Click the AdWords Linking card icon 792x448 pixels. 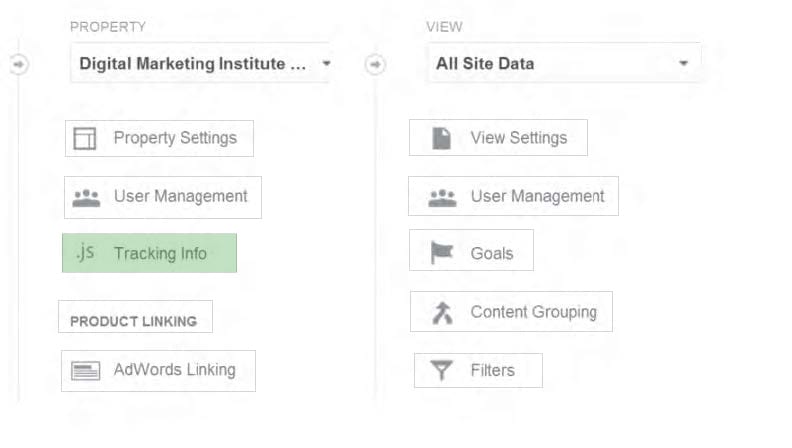point(85,371)
